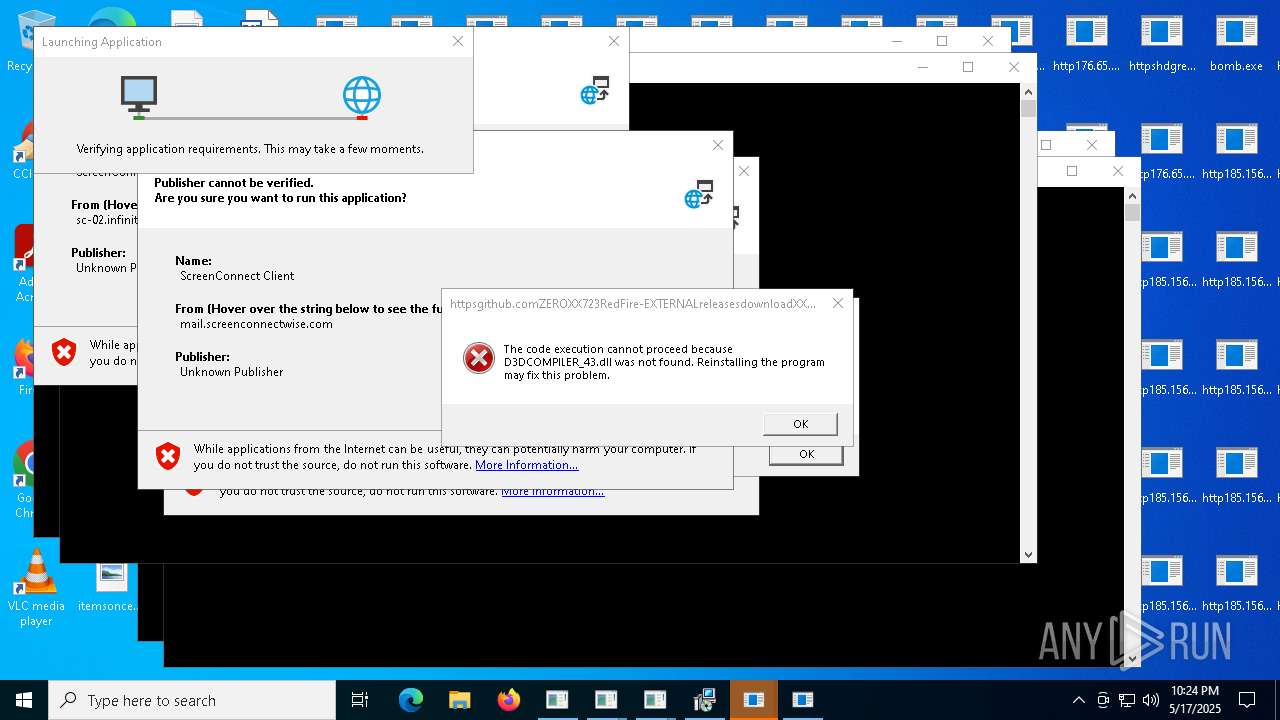The image size is (1280, 720).
Task: Launch Firefox from the taskbar
Action: pos(508,700)
